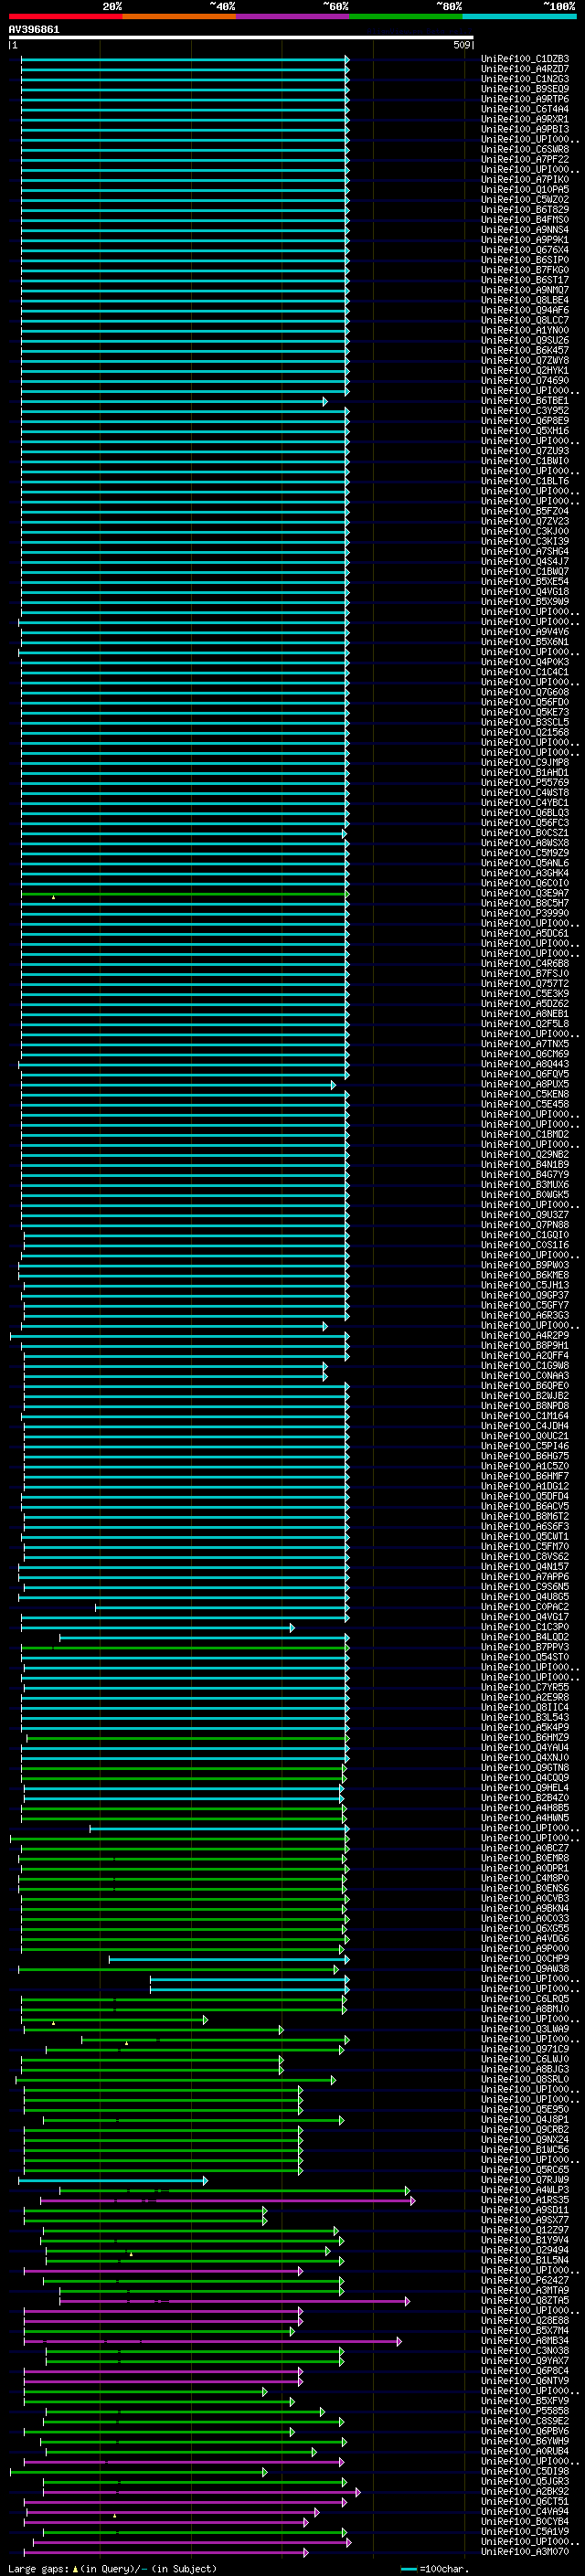Image resolution: width=585 pixels, height=2576 pixels.
Task: Select the UniRef100_A7PIK0 label
Action: point(525,180)
